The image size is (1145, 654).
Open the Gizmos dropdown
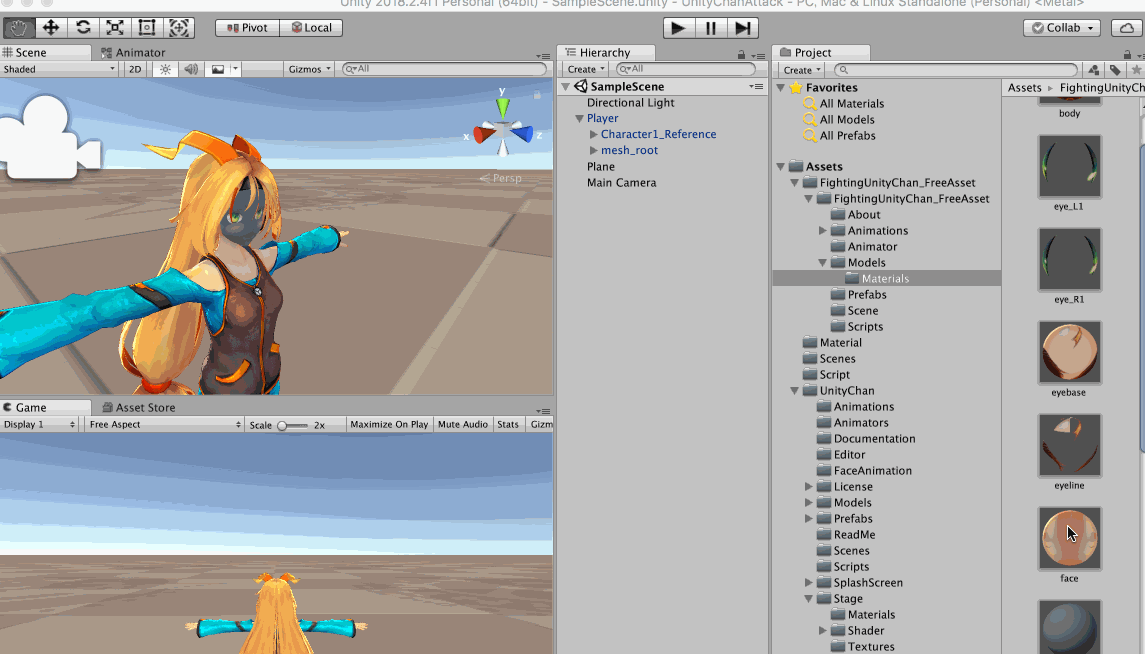coord(309,70)
